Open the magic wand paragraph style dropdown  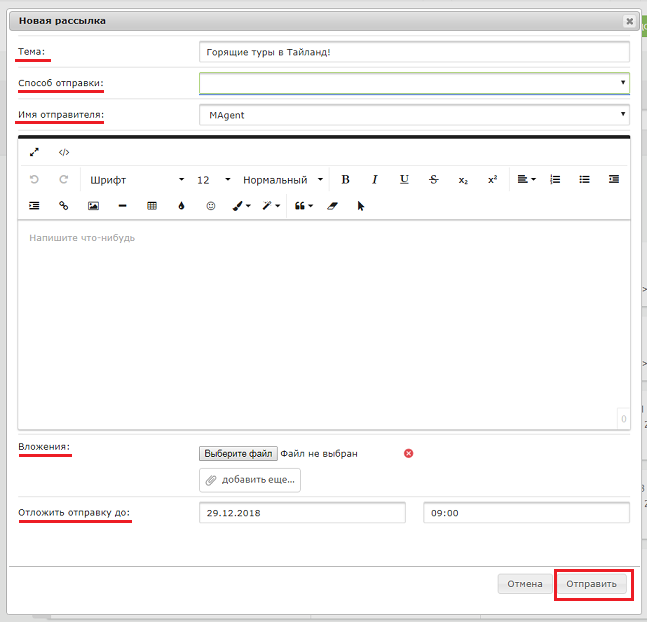coord(271,206)
